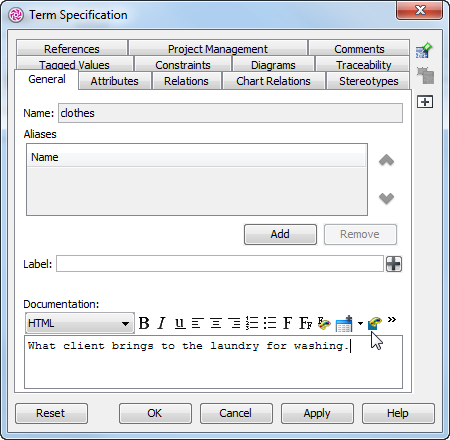
Task: Click the plus icon beside Label field
Action: tap(394, 264)
